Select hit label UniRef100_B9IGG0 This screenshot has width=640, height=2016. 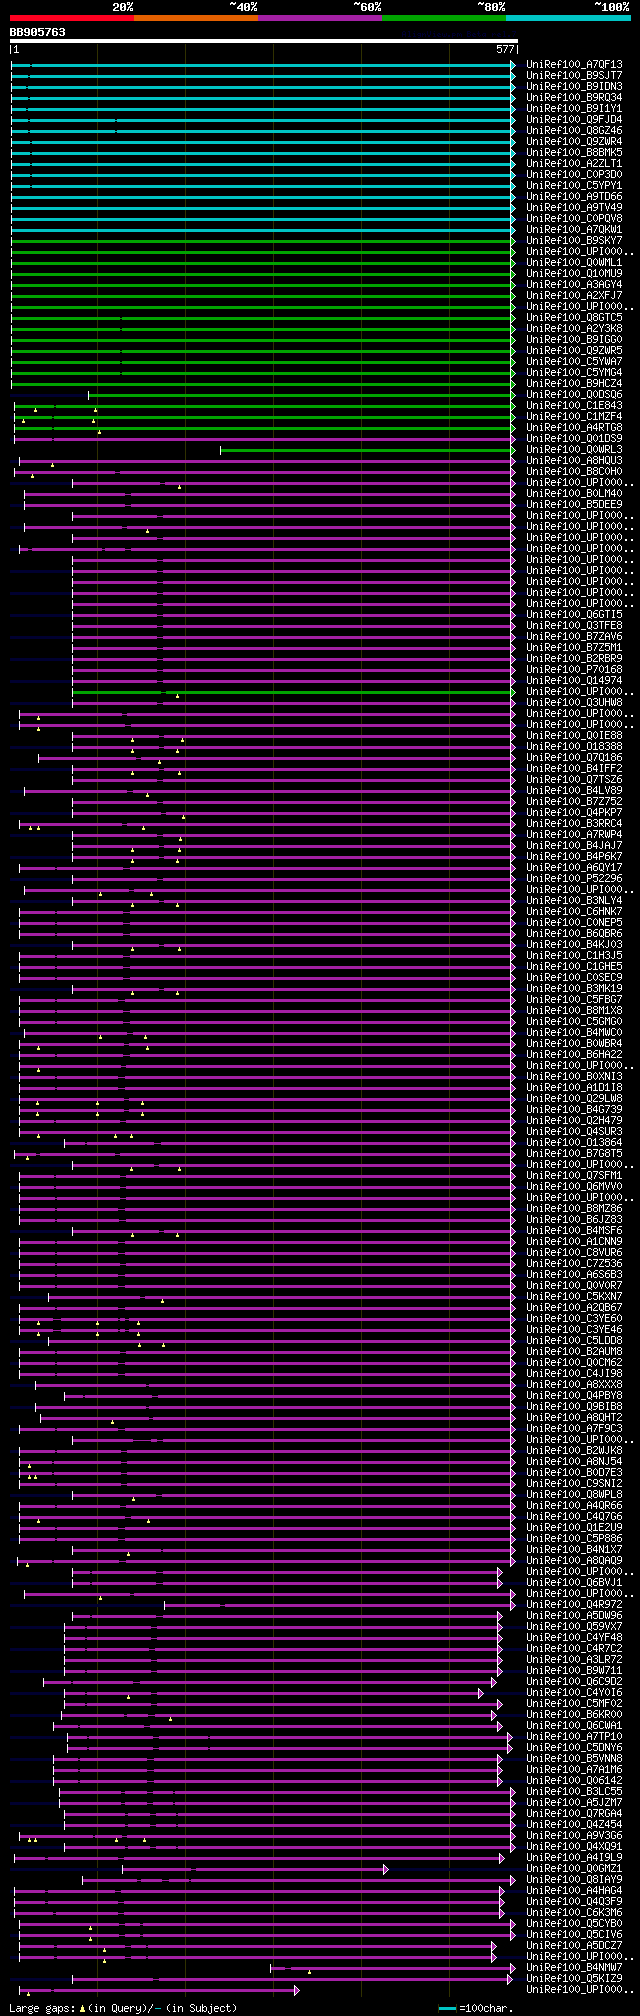pyautogui.click(x=574, y=340)
